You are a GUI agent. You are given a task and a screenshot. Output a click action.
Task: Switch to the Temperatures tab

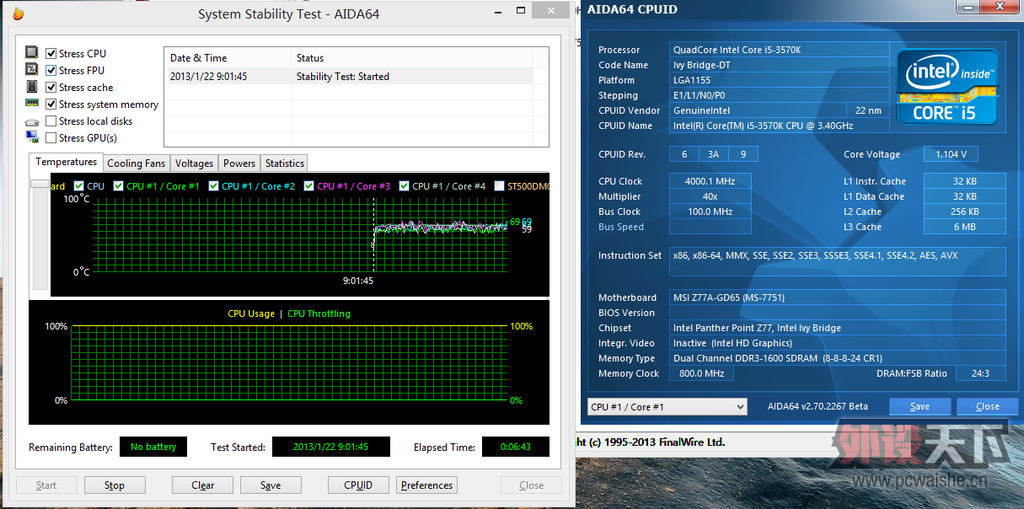coord(66,161)
